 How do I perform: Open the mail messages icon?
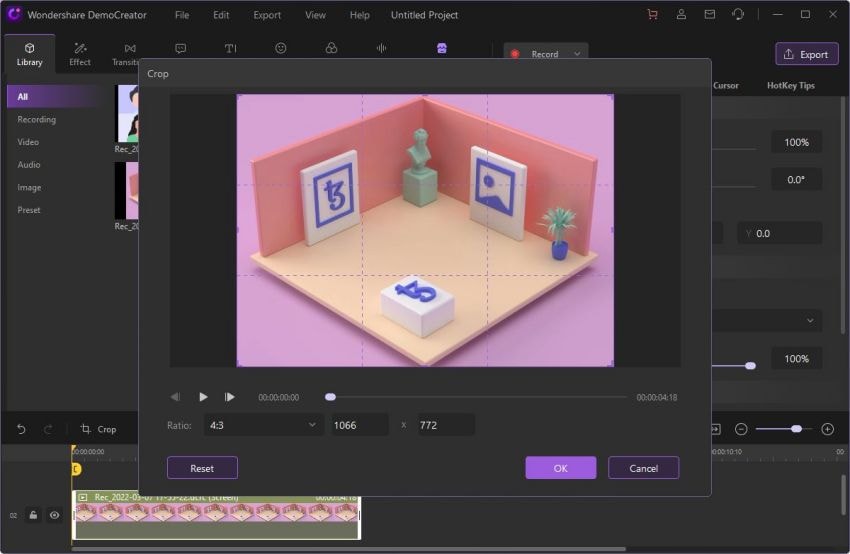710,15
